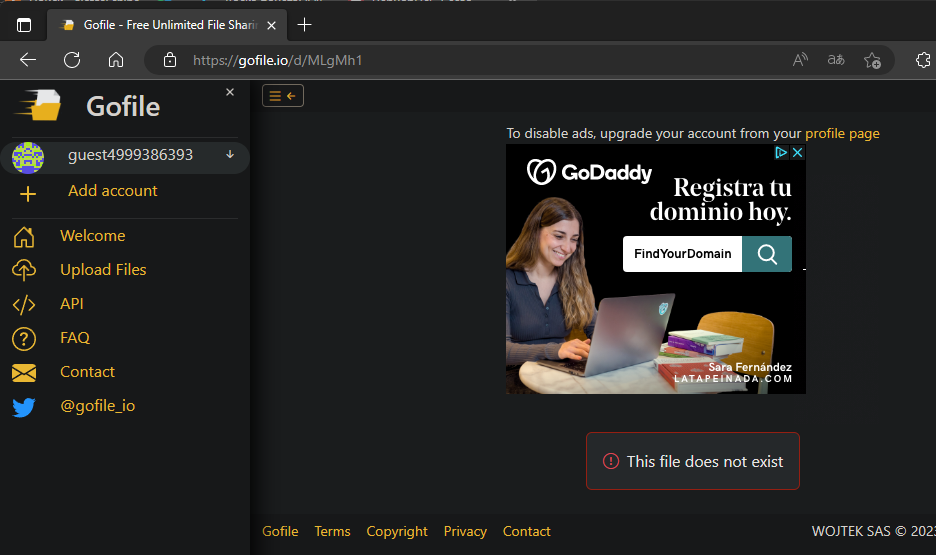This screenshot has width=936, height=555.
Task: Open the browser home page
Action: pos(116,60)
